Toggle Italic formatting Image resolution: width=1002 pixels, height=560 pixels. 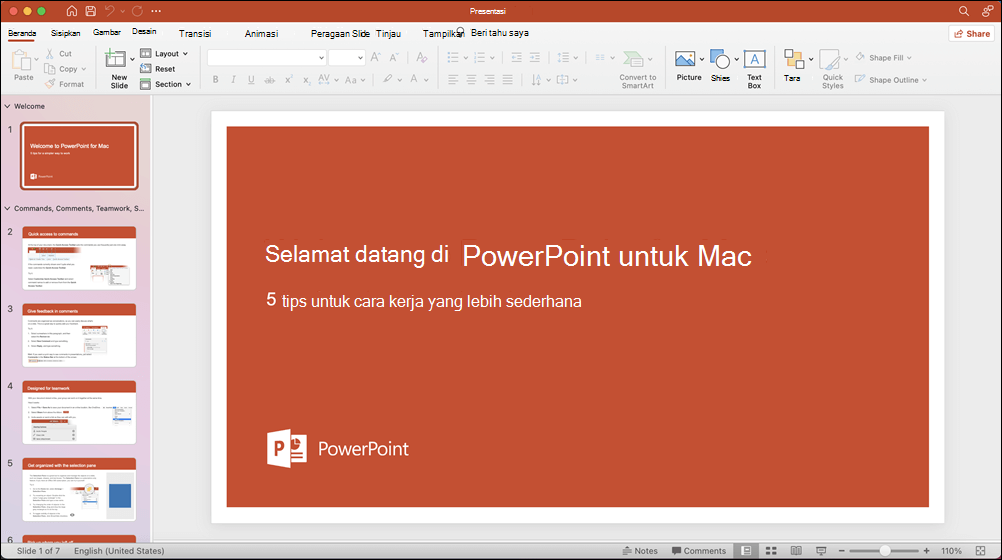[x=233, y=80]
